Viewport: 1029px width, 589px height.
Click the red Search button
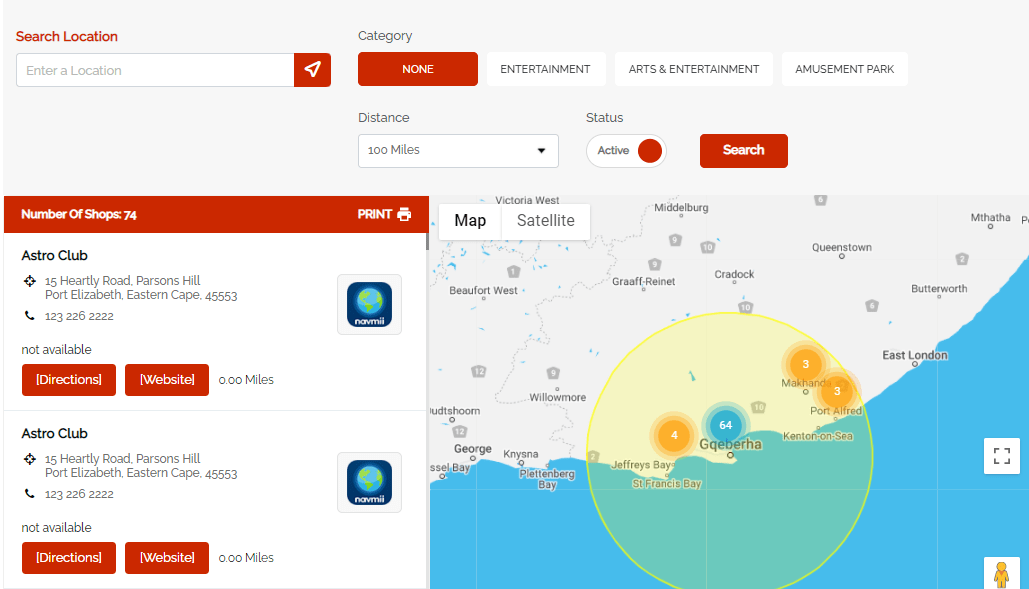pyautogui.click(x=744, y=151)
